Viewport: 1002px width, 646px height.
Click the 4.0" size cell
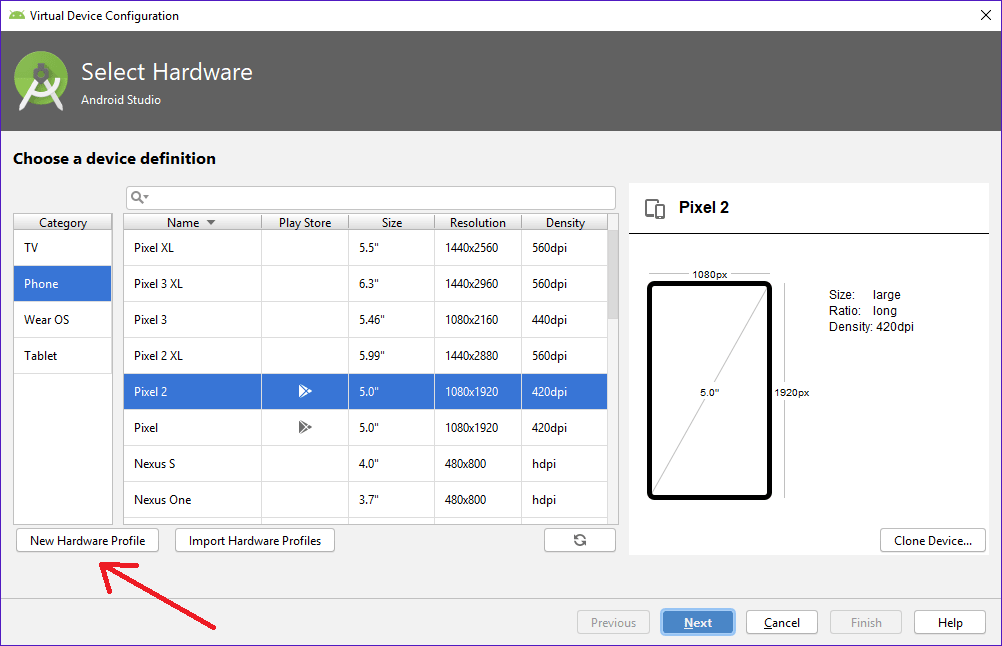click(392, 463)
